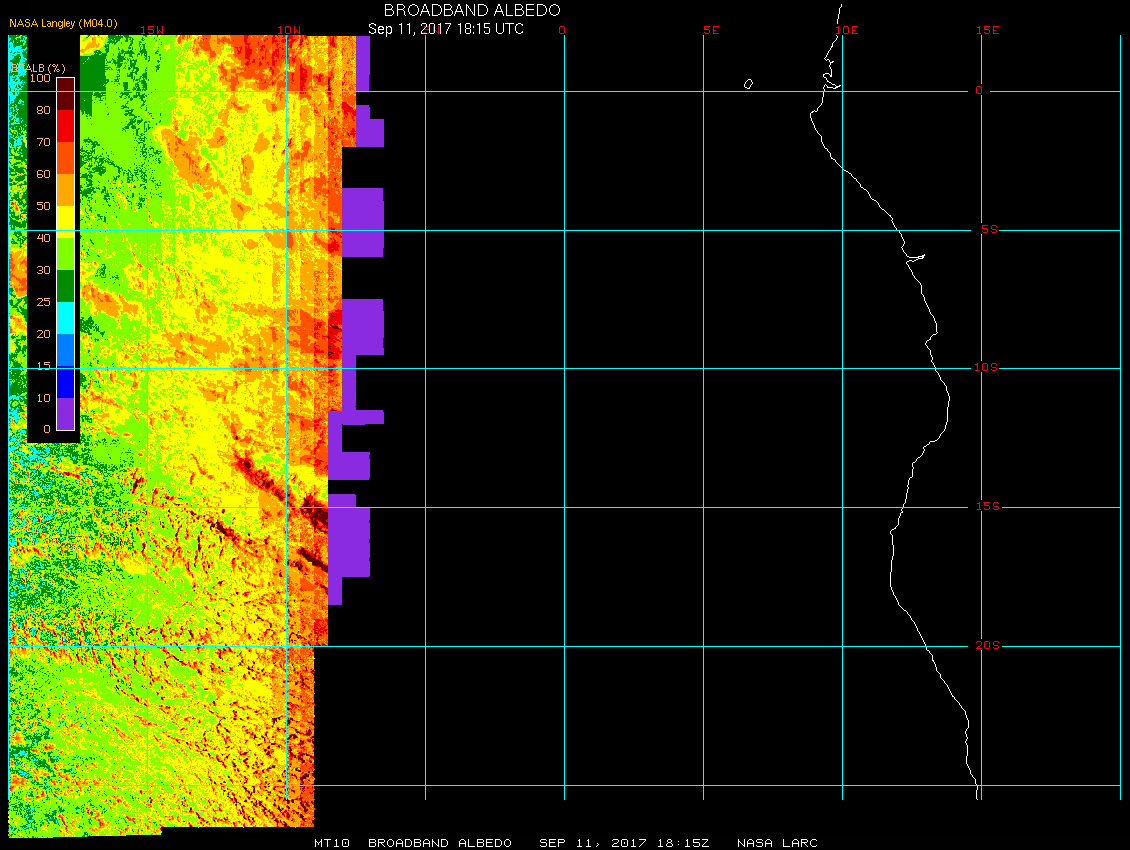Select the red 70–80% legend swatch
This screenshot has height=850, width=1130.
65,125
